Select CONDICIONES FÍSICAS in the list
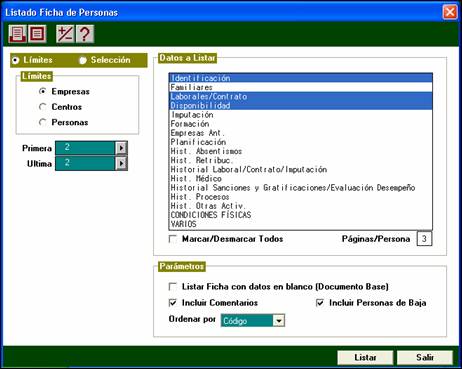The width and height of the screenshot is (462, 369). pos(301,215)
